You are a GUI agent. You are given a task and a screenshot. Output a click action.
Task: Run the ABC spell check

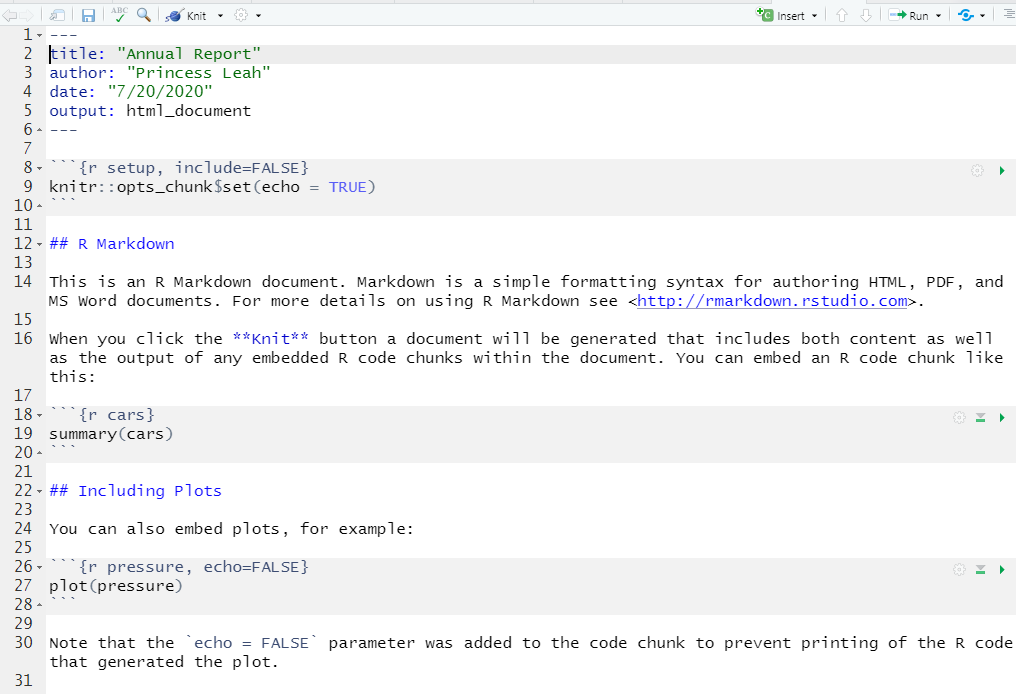119,14
